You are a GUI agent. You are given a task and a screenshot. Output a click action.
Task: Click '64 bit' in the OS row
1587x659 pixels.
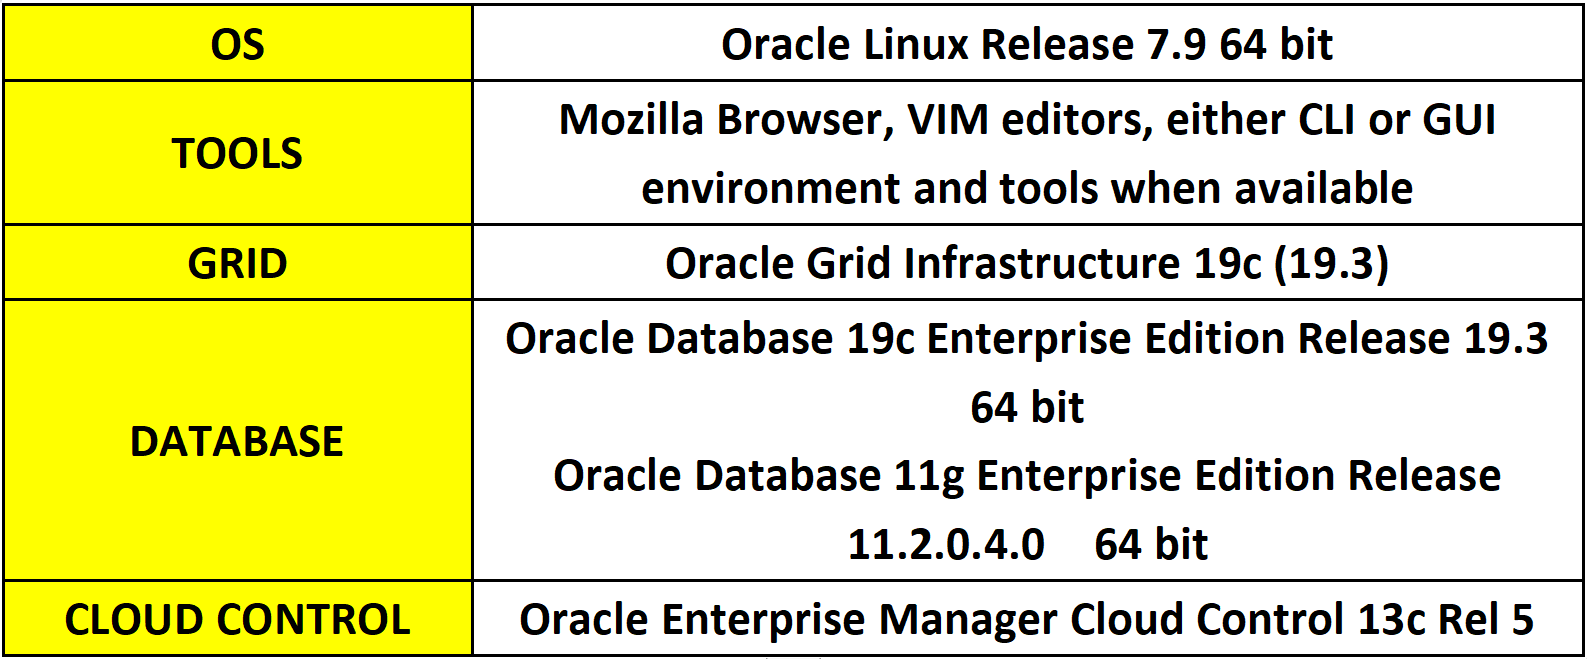1276,45
